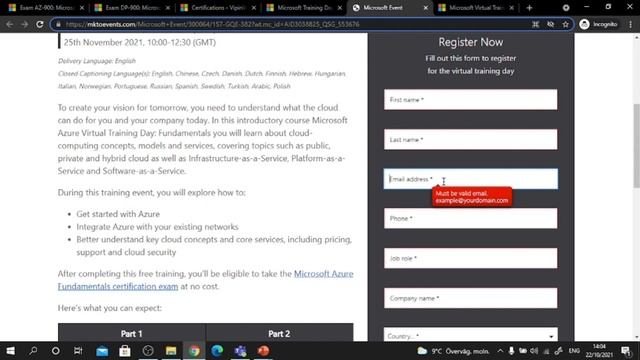
Task: Click the page vertical scrollbar thumb
Action: click(636, 146)
